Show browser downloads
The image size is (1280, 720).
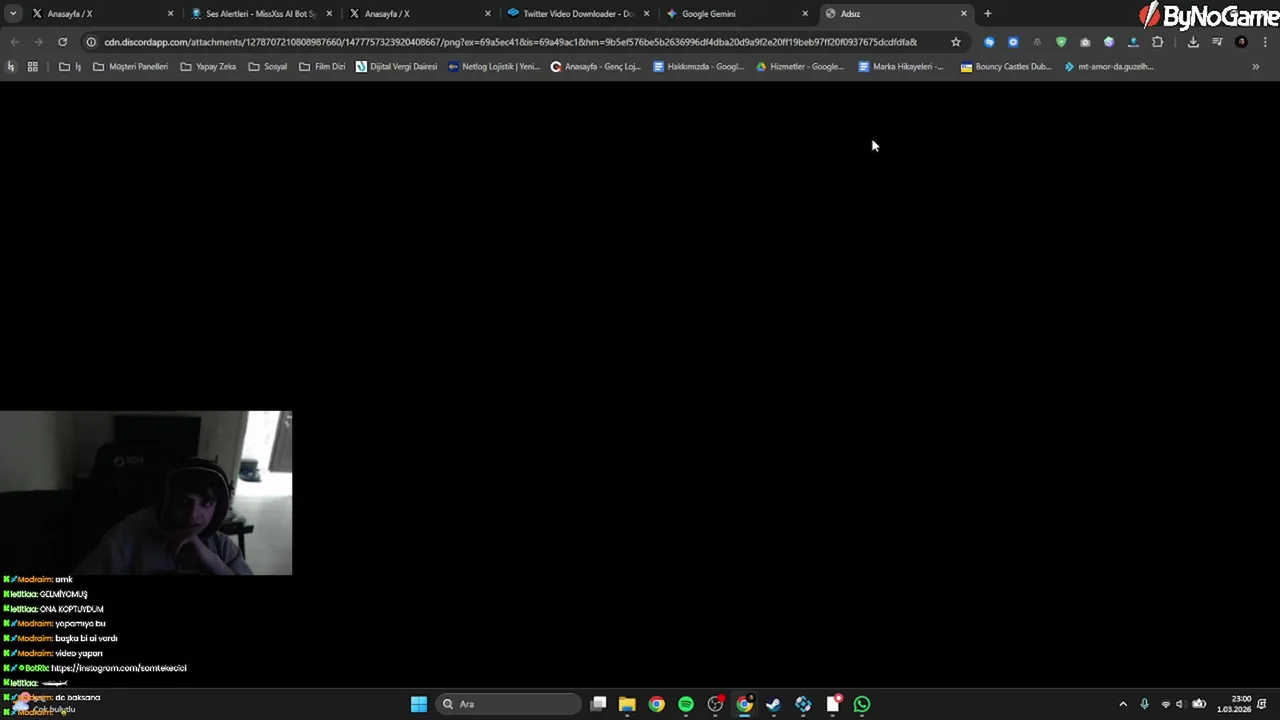click(1193, 42)
